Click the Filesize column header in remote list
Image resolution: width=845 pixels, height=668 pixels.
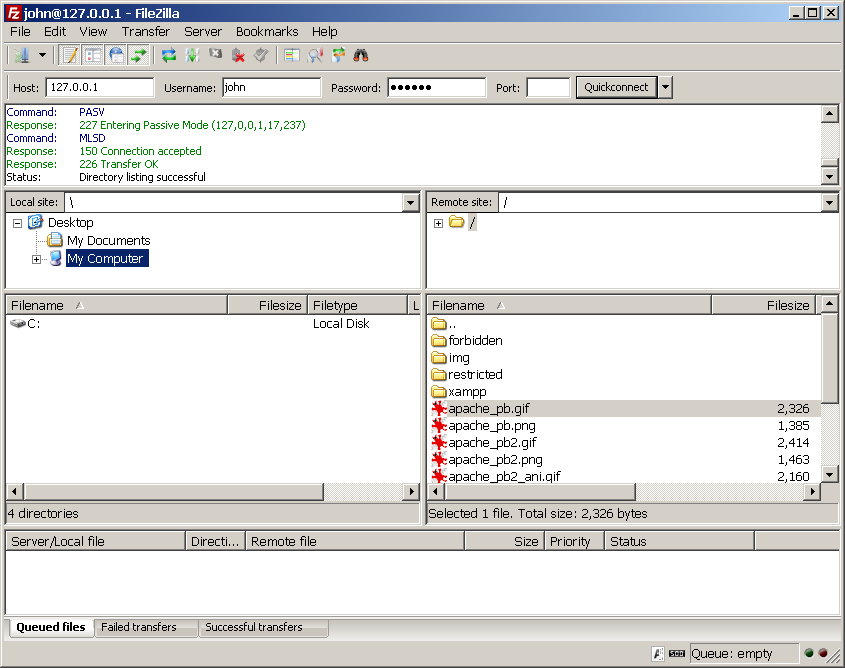(763, 305)
